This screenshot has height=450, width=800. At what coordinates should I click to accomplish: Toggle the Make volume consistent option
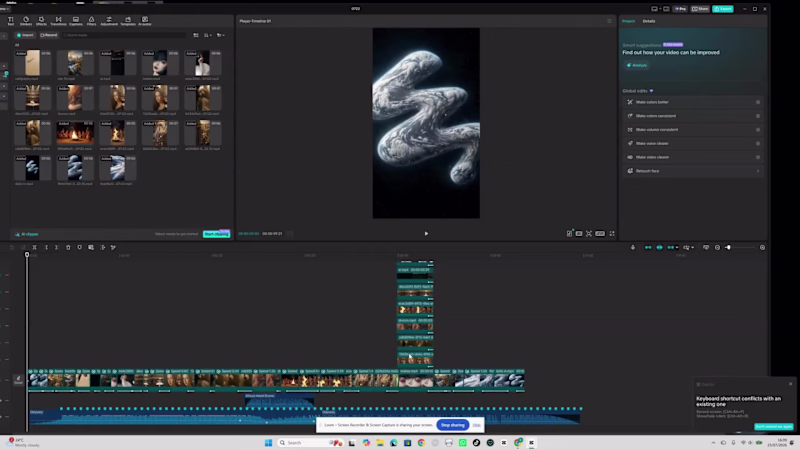pyautogui.click(x=758, y=130)
